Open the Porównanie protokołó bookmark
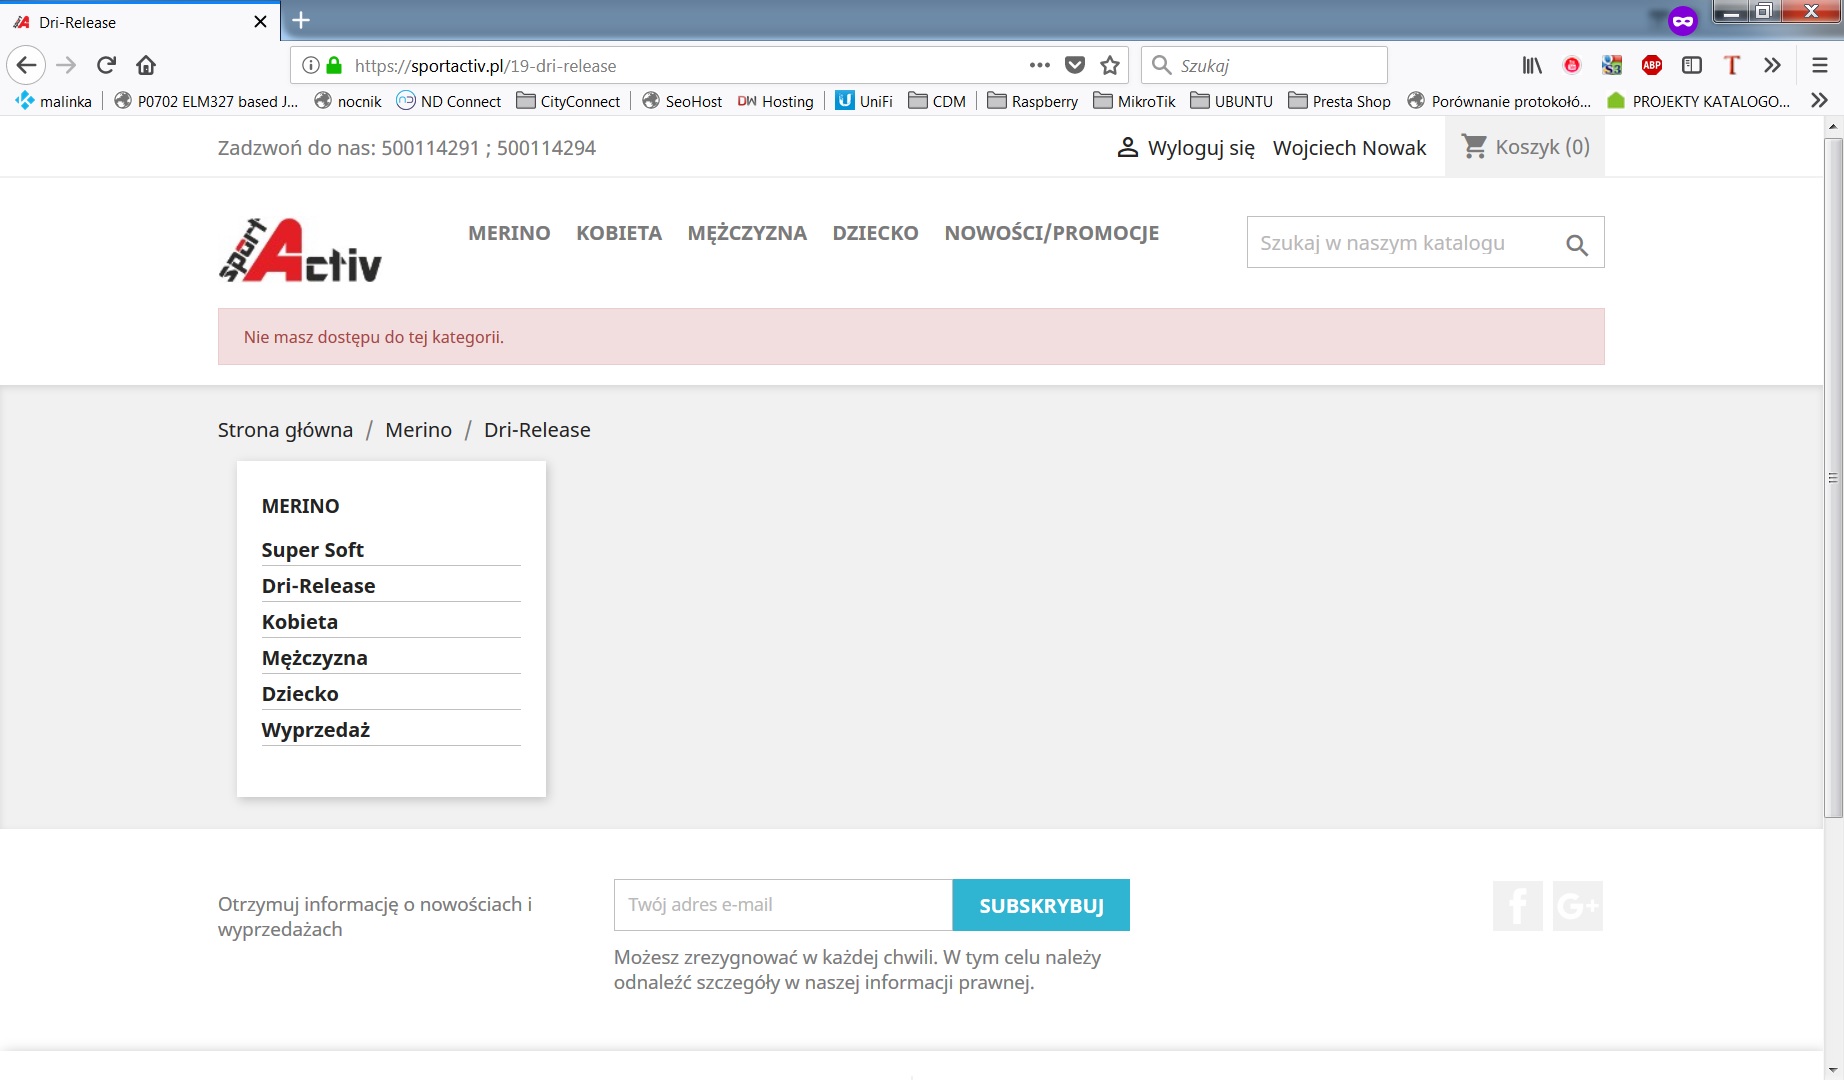Viewport: 1844px width, 1080px height. 1499,101
